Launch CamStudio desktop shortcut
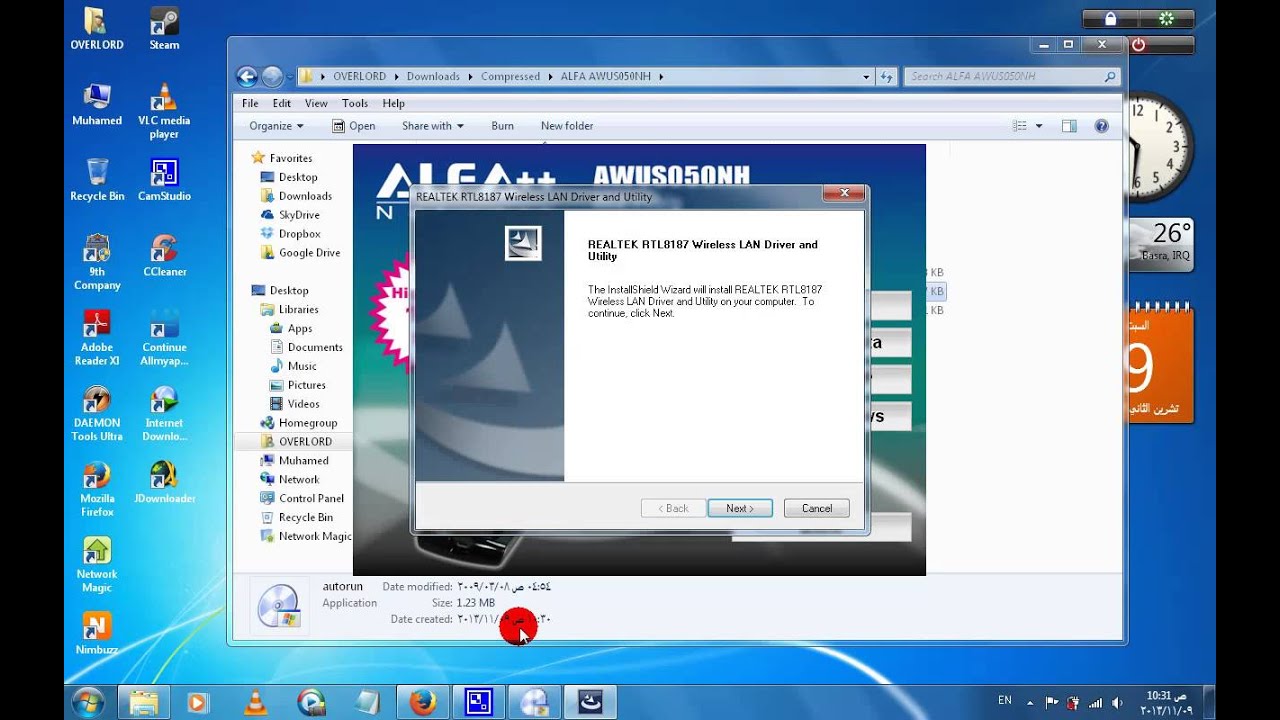This screenshot has width=1280, height=720. click(x=164, y=180)
